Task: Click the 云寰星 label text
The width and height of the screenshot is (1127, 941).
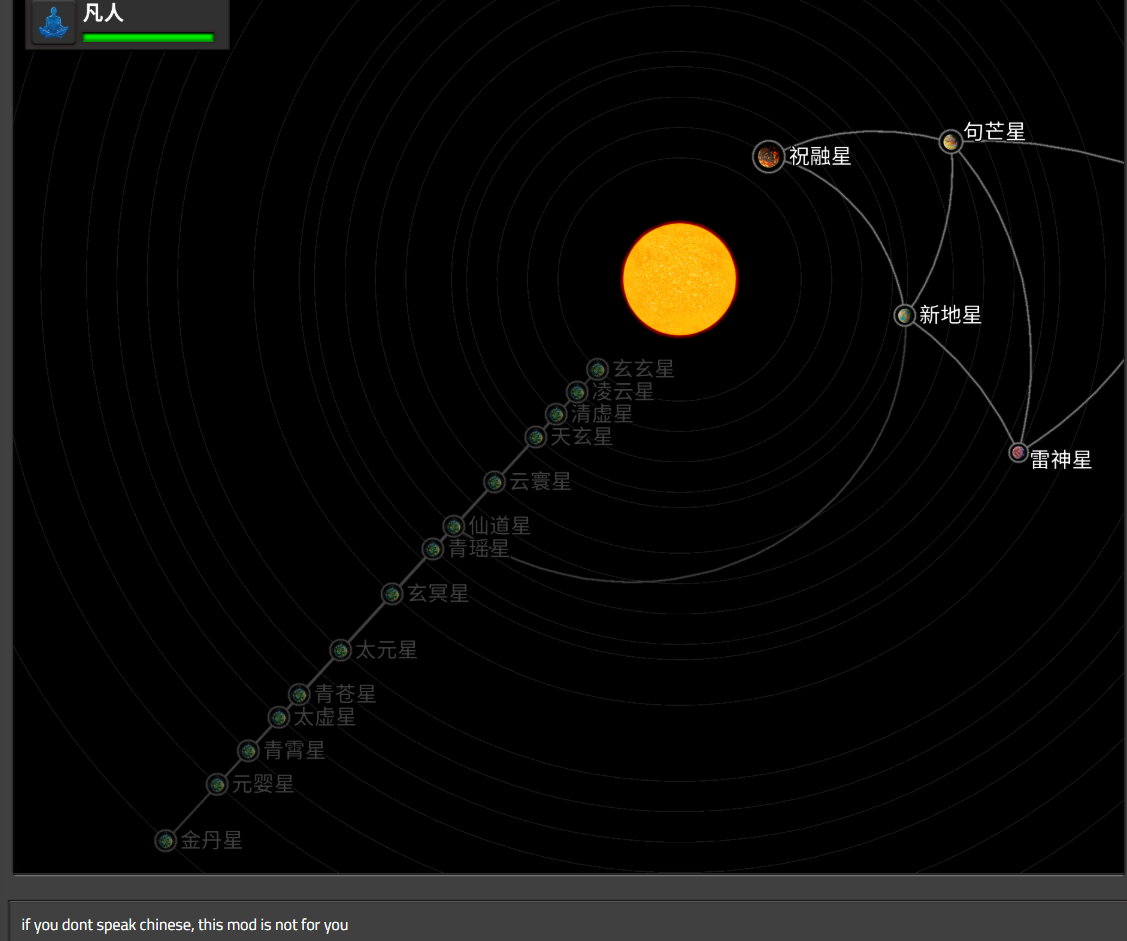Action: [540, 482]
